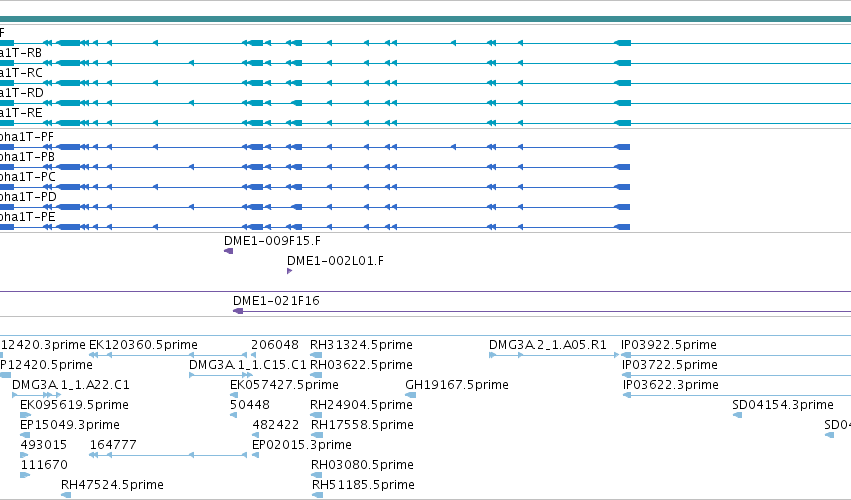The image size is (851, 500).
Task: Click the EK095619.5prime arrow glyph
Action: 26,415
